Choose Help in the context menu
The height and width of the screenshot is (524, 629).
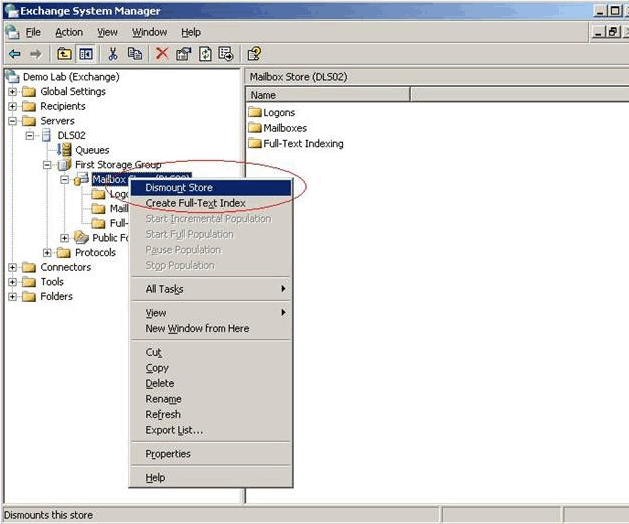click(x=211, y=477)
